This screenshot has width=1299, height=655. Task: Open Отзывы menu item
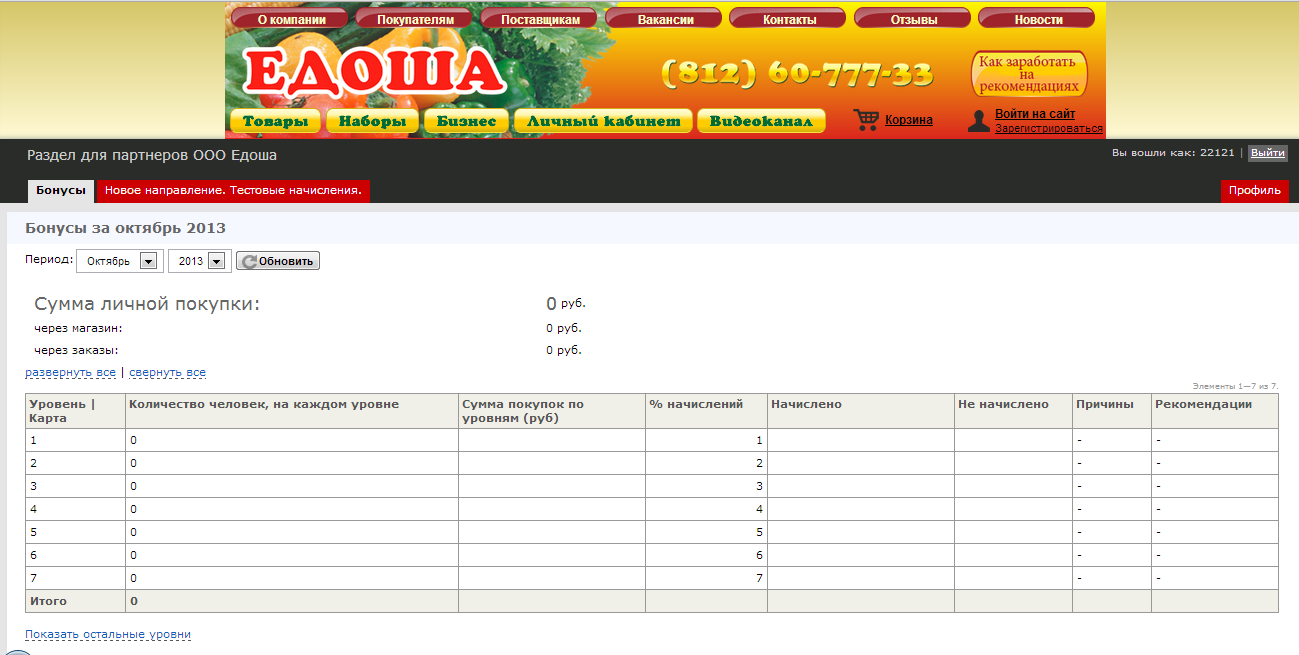click(914, 19)
